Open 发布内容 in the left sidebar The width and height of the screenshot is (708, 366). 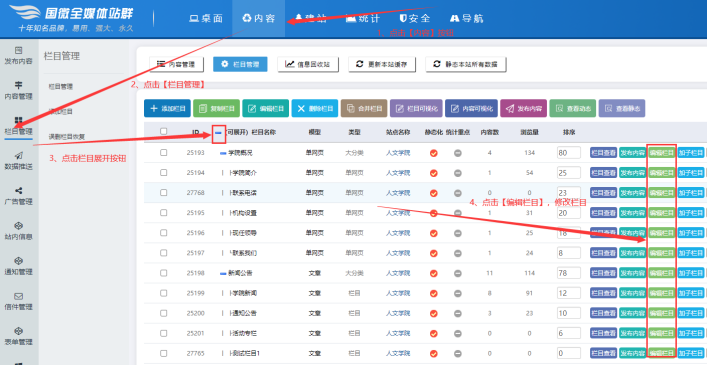tap(19, 55)
